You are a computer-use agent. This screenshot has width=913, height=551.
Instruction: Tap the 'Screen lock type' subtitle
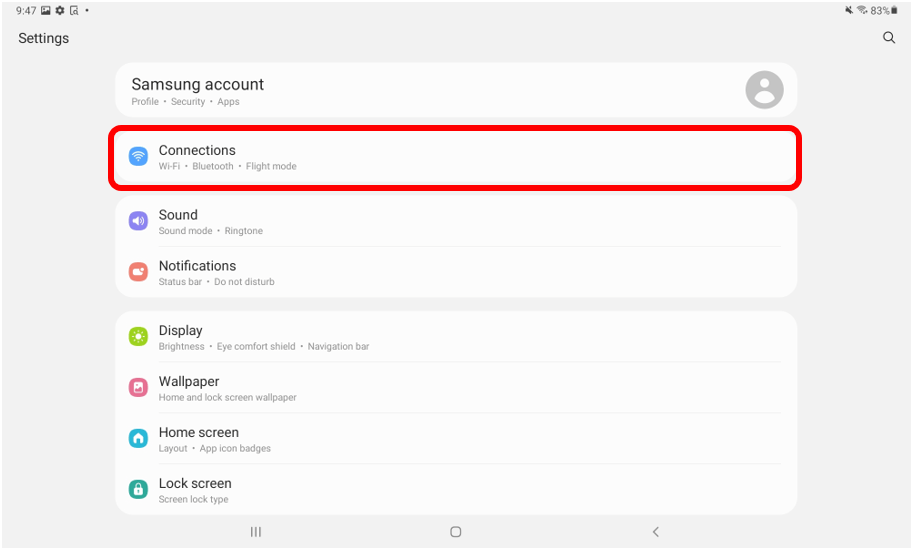193,500
